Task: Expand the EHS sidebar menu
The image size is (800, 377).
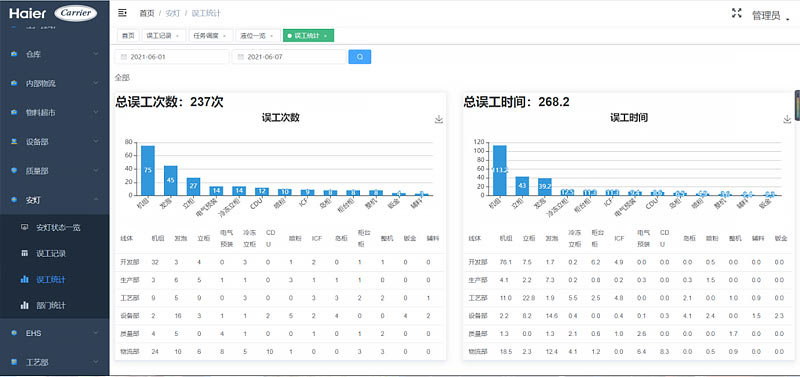Action: pos(55,333)
